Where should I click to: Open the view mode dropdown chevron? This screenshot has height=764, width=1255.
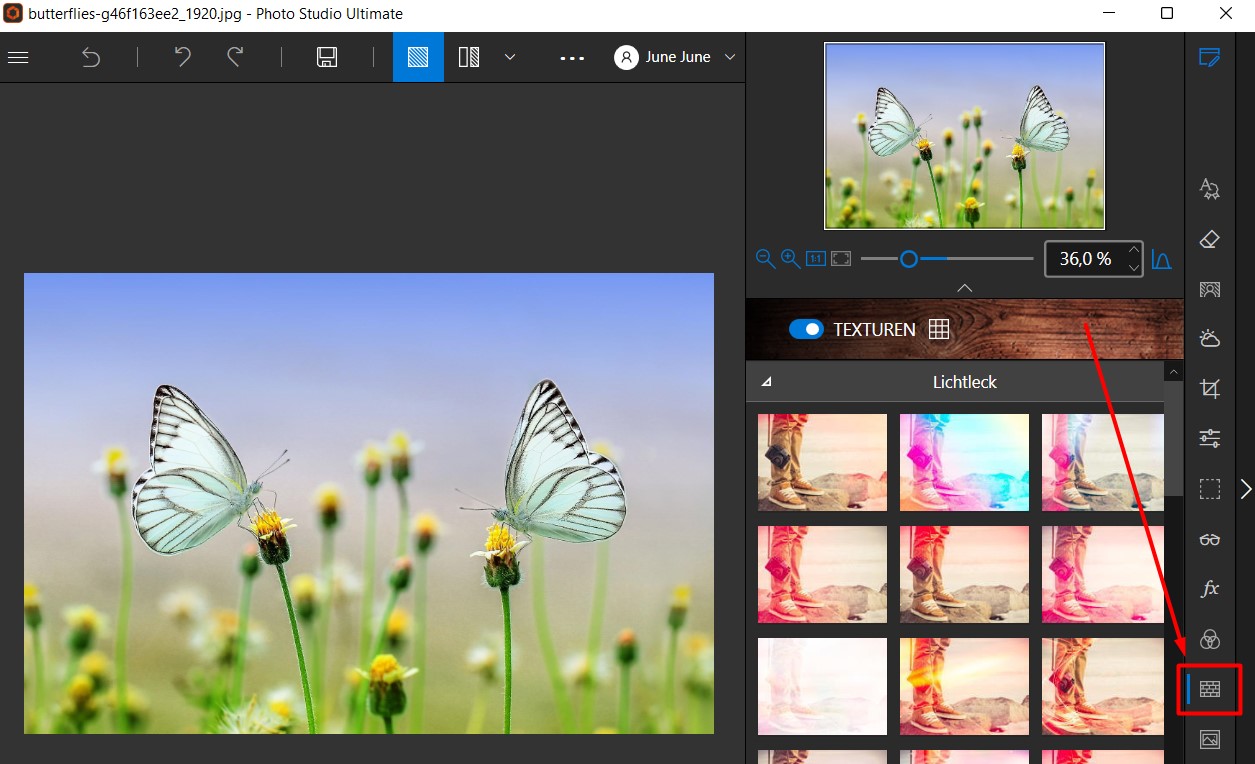510,57
